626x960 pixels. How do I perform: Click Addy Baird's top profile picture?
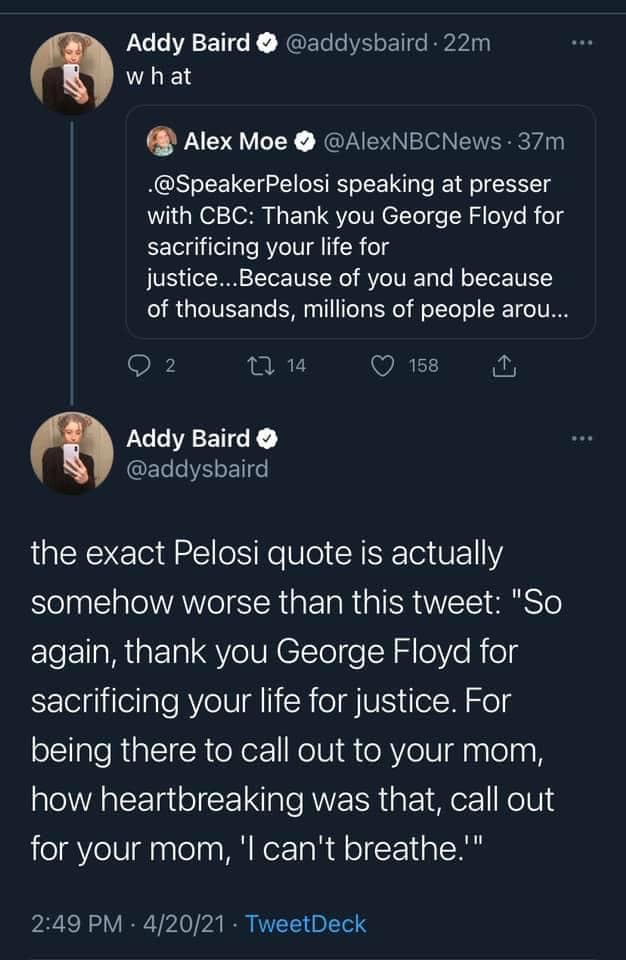coord(71,71)
